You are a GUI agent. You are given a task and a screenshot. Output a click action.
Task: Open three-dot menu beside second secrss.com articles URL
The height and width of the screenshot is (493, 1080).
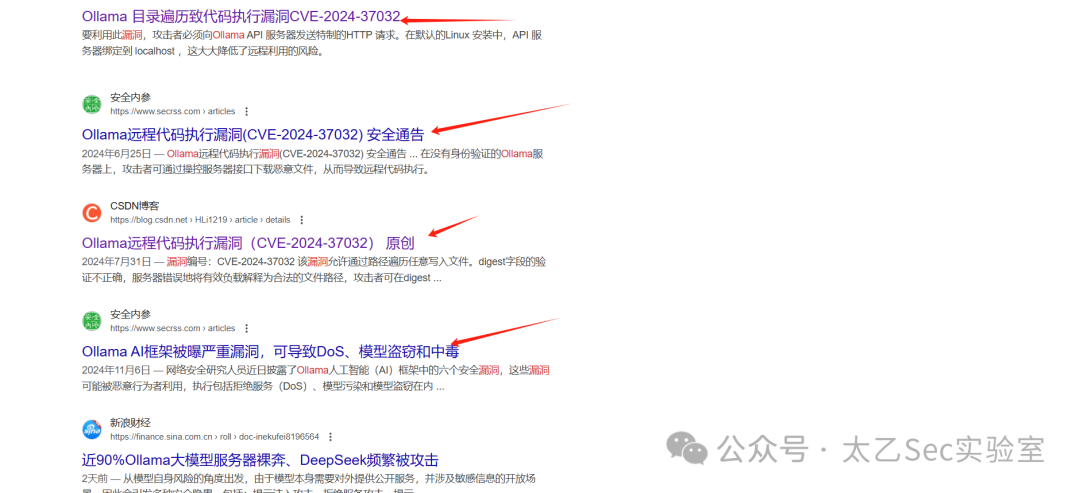(x=247, y=328)
